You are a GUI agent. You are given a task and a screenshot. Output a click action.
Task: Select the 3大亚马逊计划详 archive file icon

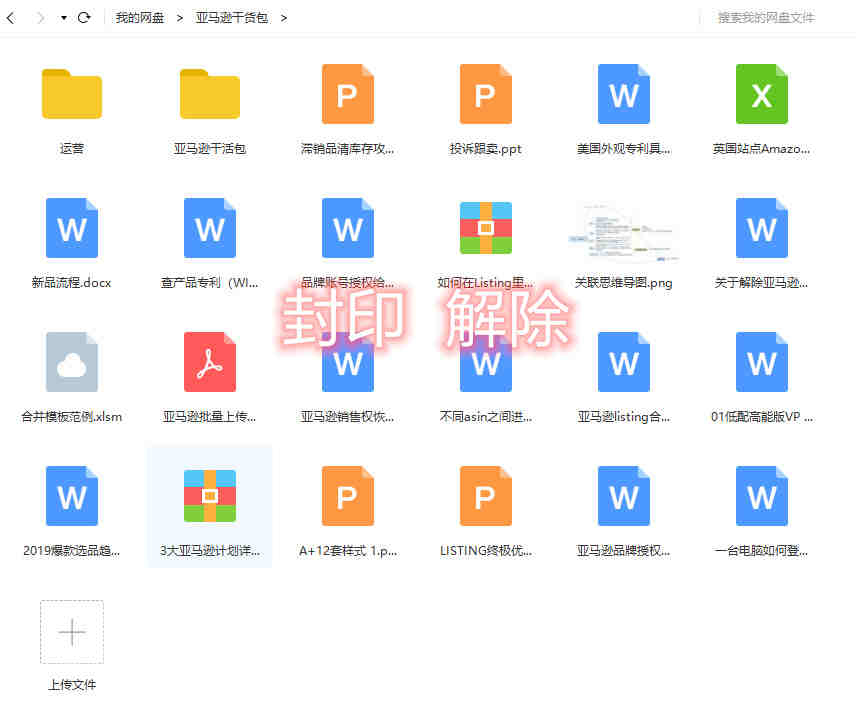[x=210, y=496]
